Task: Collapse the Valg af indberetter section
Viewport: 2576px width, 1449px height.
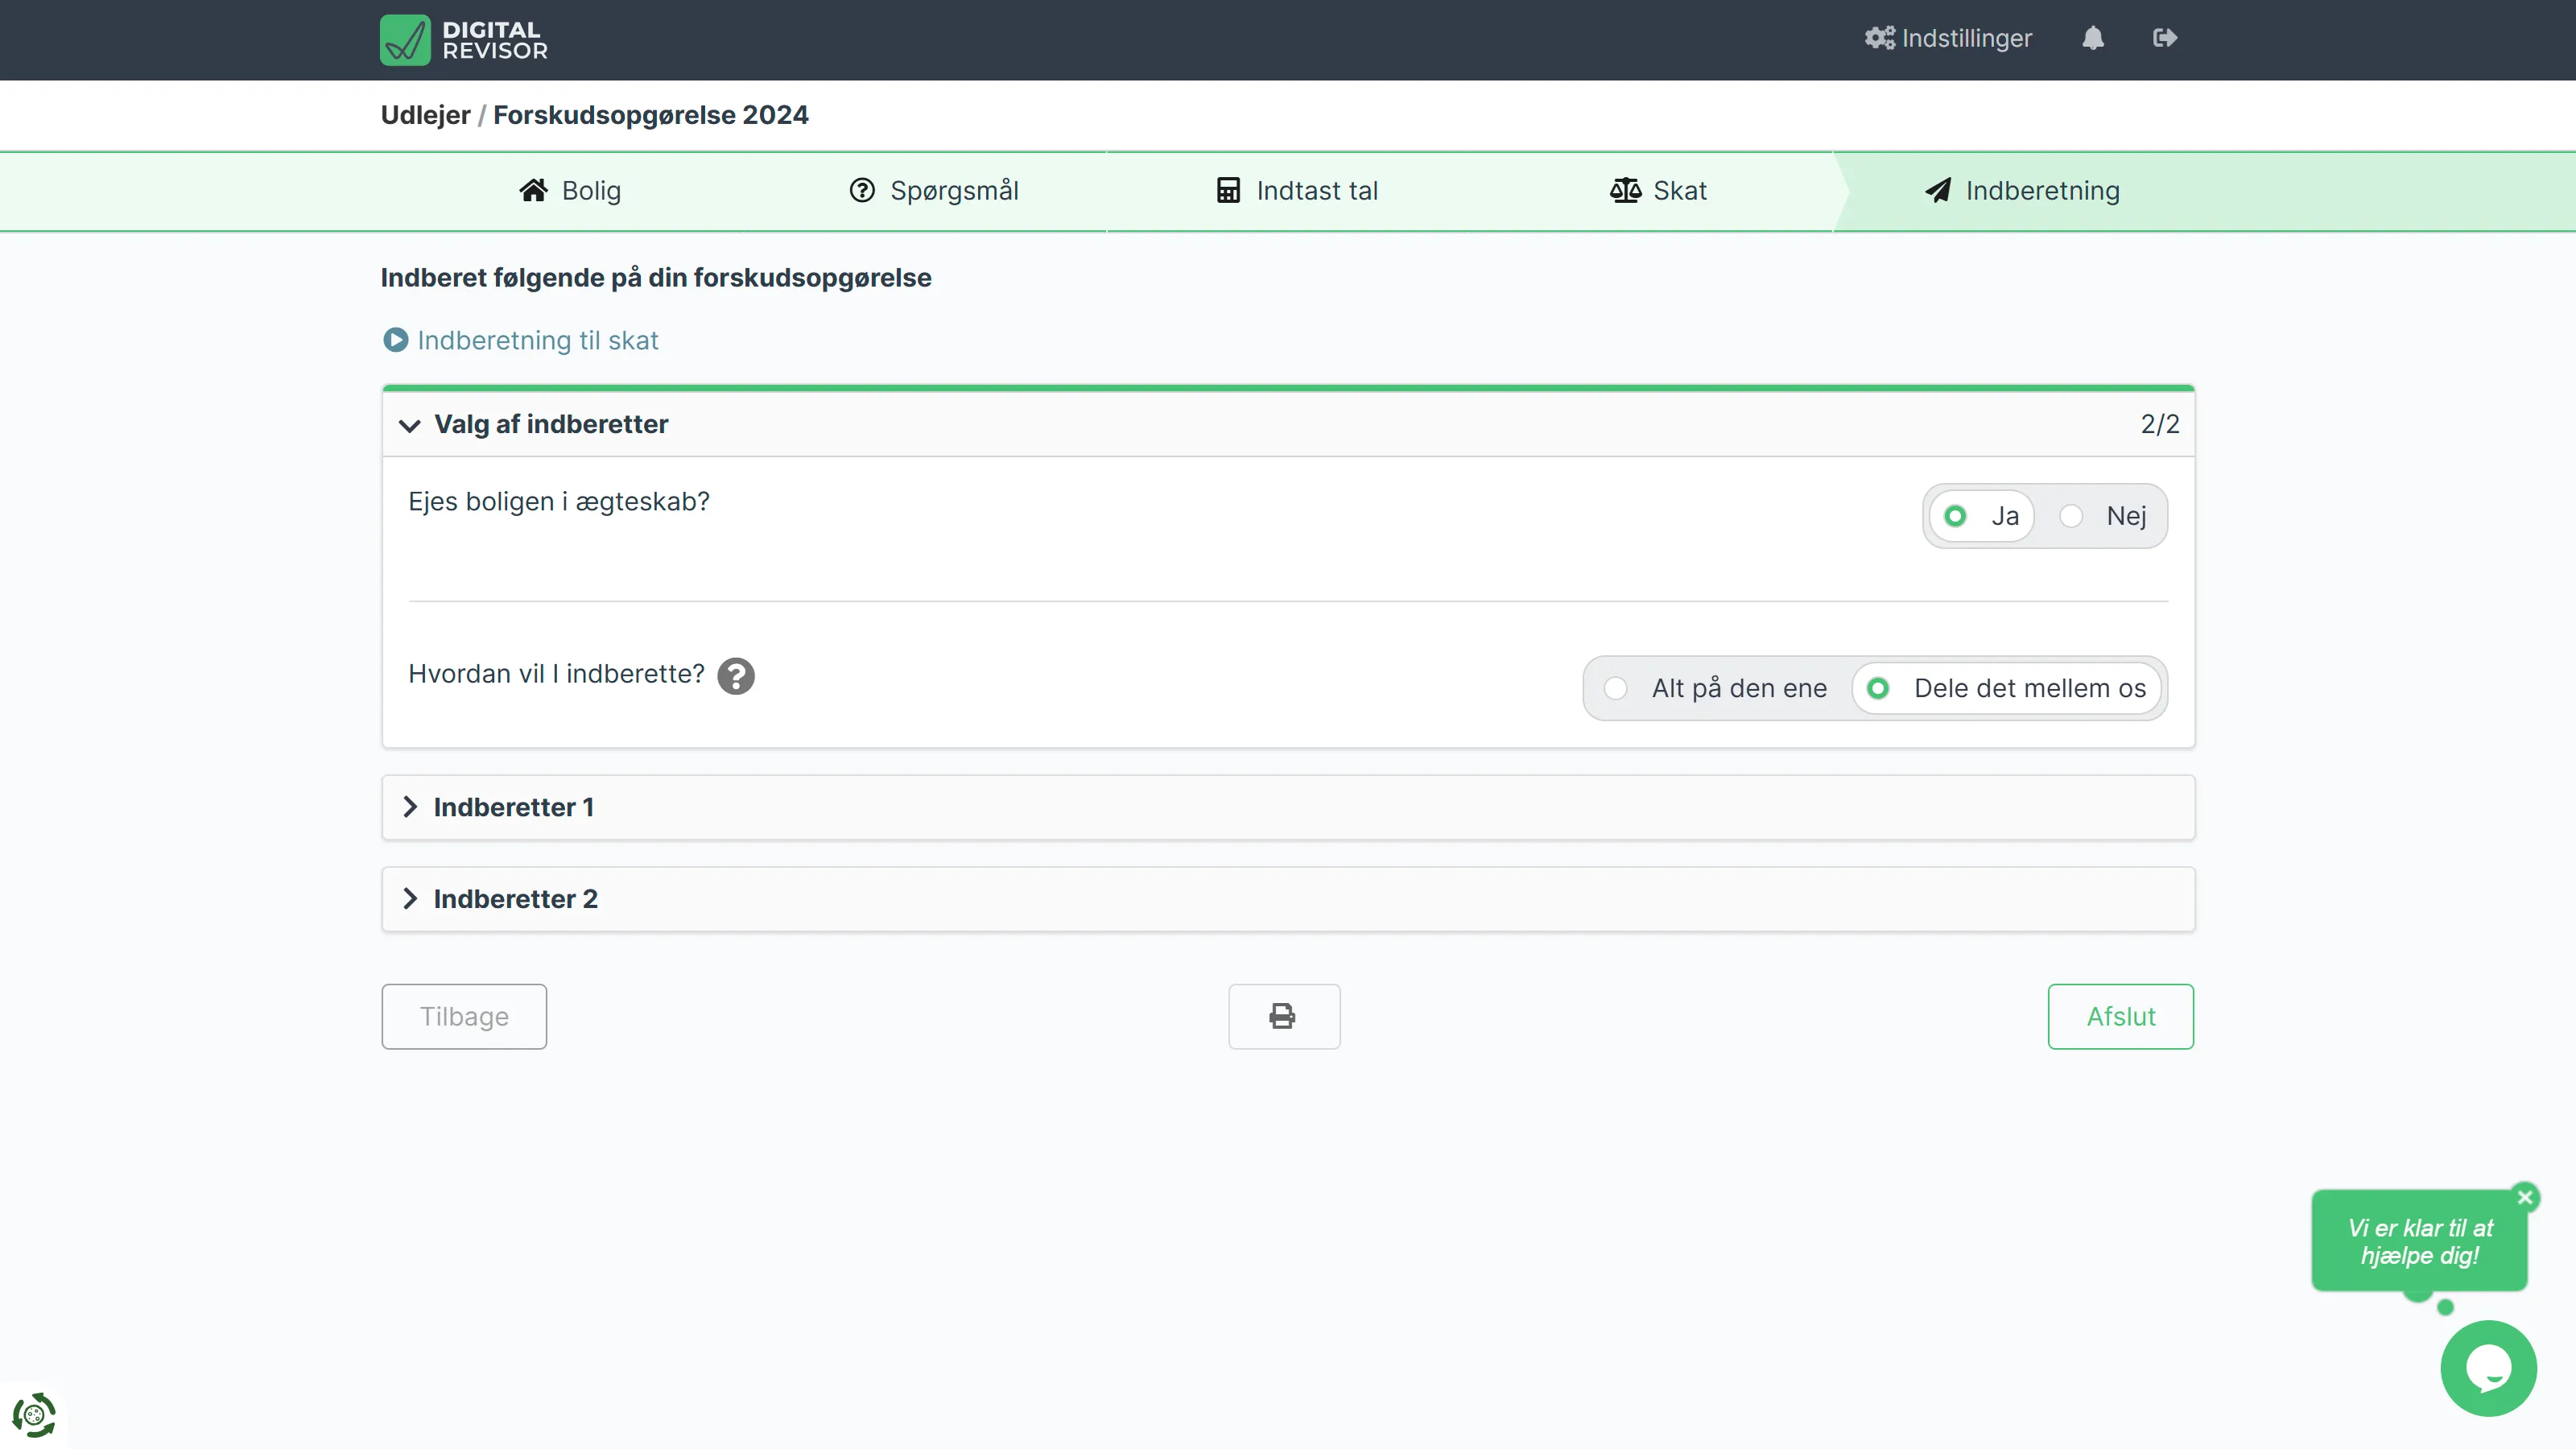Action: click(x=550, y=424)
